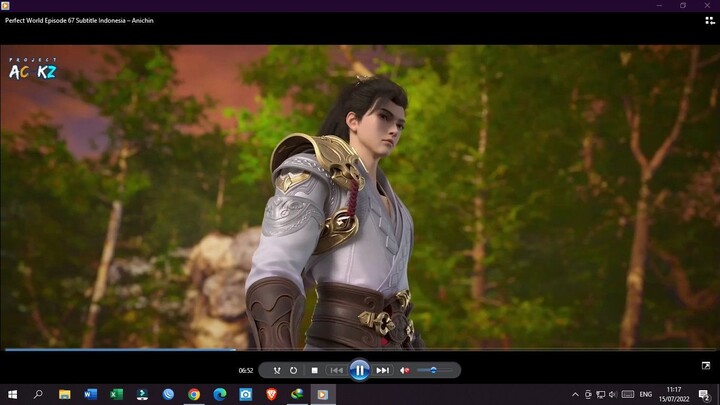
Task: Skip to the next track
Action: (x=382, y=370)
